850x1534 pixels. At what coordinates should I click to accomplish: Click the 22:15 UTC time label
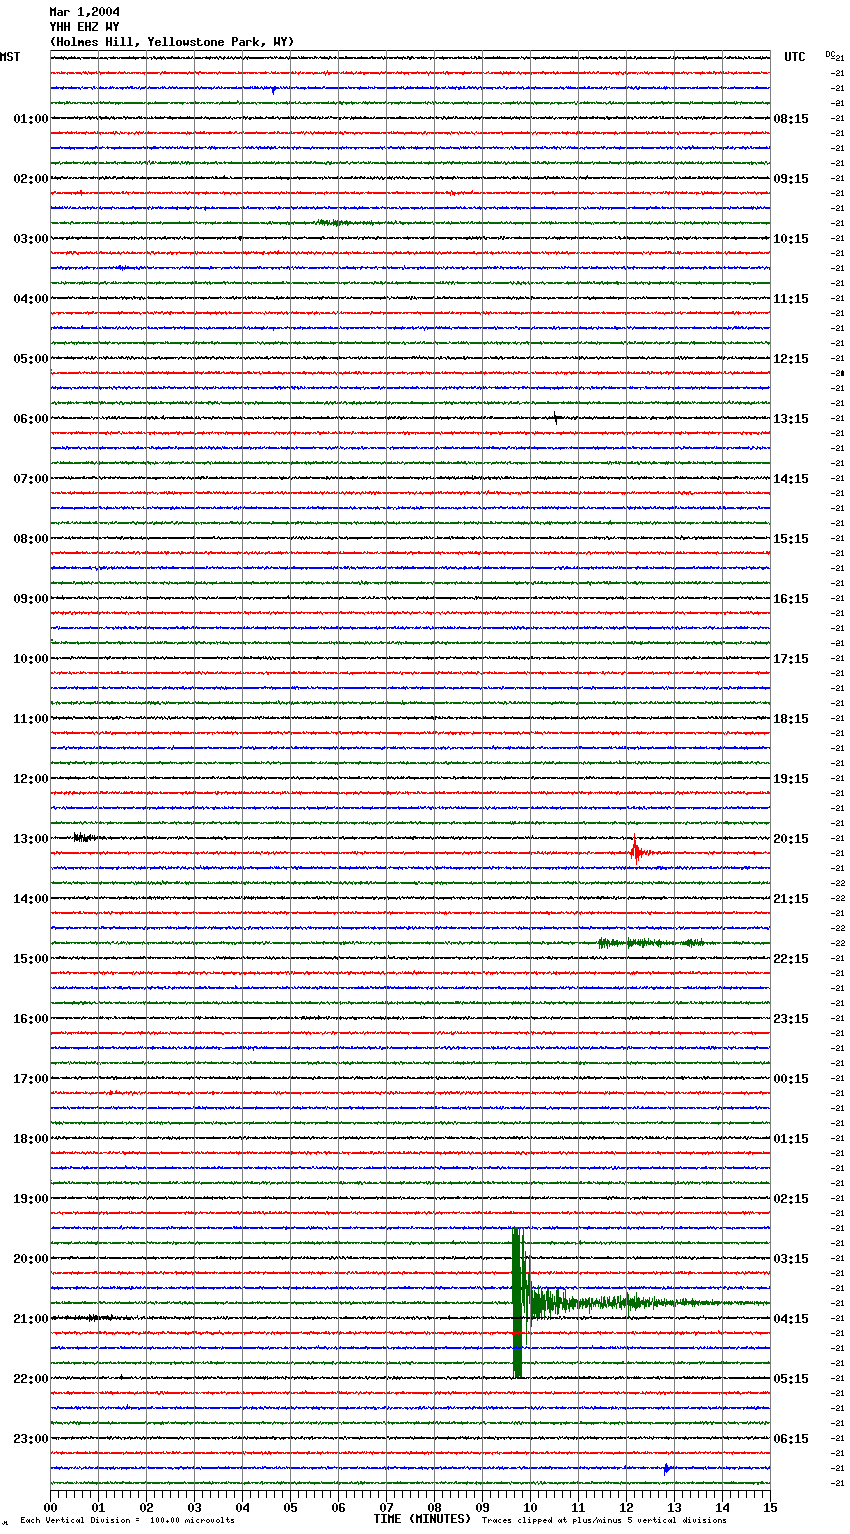[791, 959]
